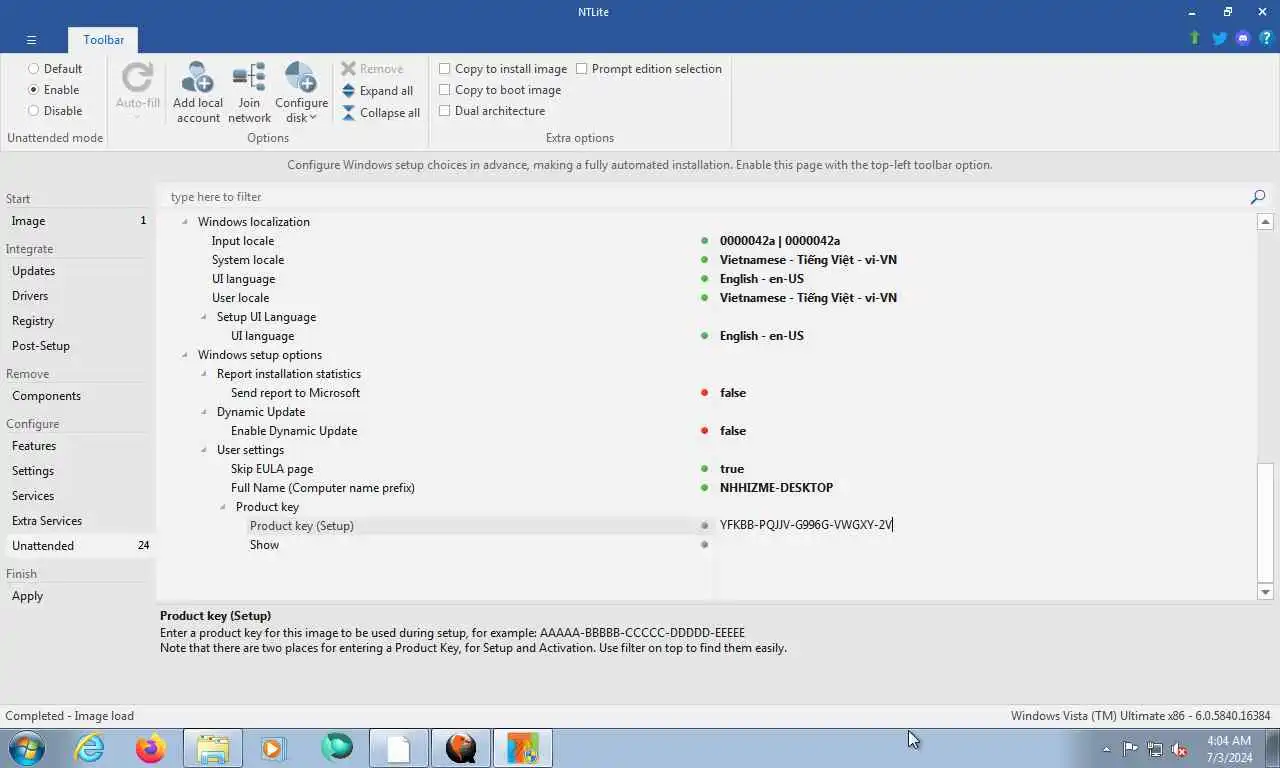Open the hamburger menu
Image resolution: width=1280 pixels, height=768 pixels.
pos(31,40)
